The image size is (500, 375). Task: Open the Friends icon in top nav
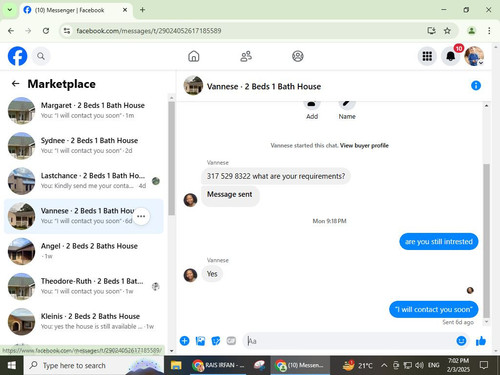[x=246, y=56]
